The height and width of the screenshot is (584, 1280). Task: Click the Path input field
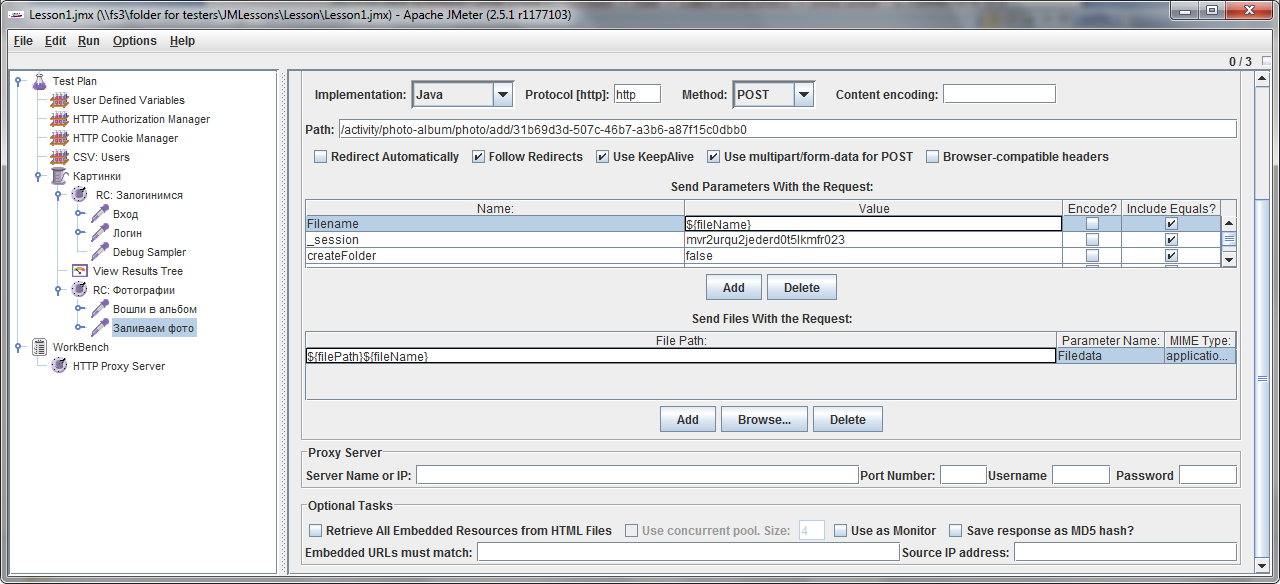point(787,129)
